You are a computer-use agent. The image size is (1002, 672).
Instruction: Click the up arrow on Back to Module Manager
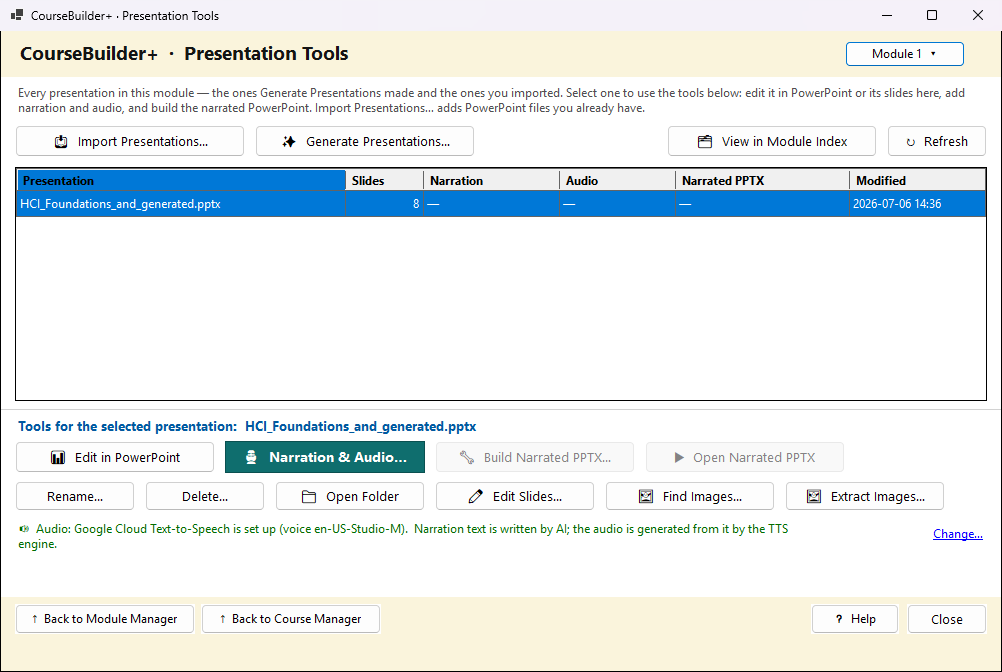coord(35,619)
